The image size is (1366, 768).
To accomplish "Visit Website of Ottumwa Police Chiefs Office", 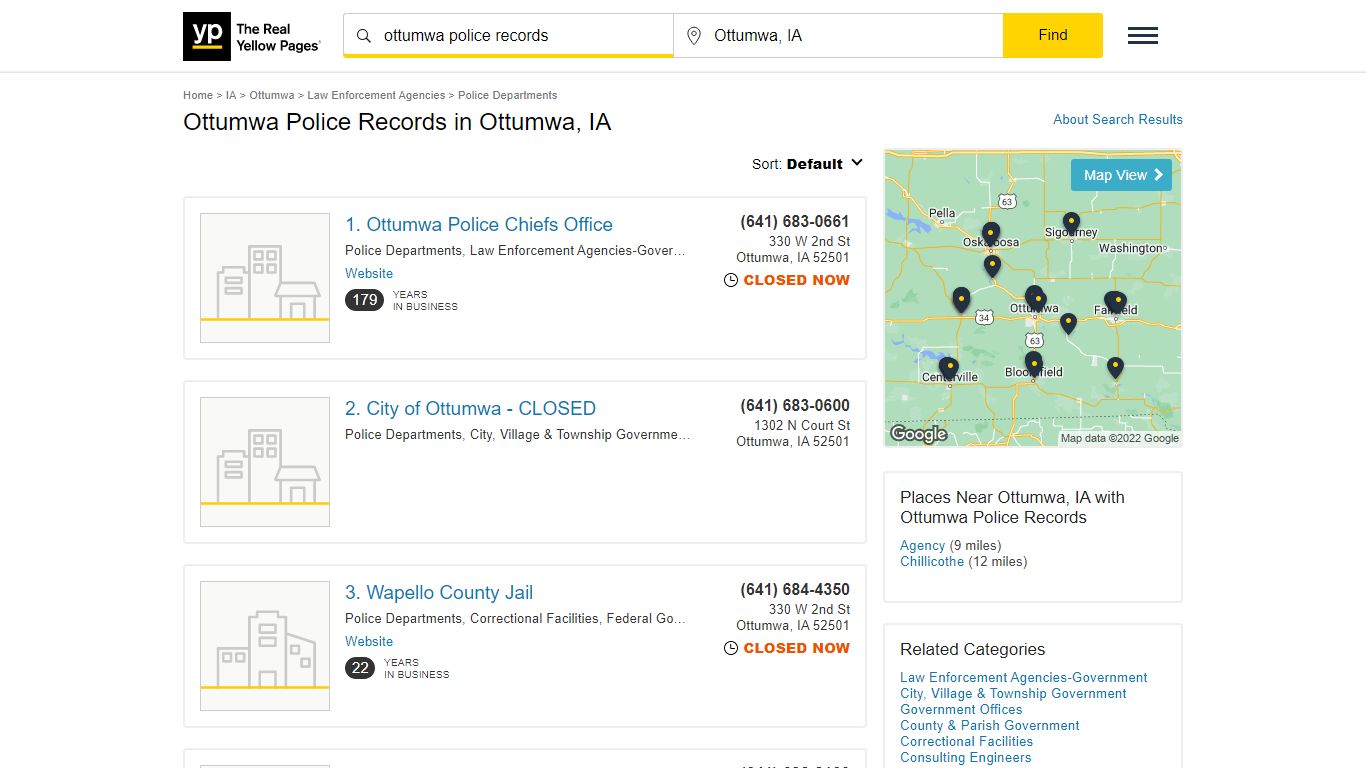I will click(x=369, y=274).
